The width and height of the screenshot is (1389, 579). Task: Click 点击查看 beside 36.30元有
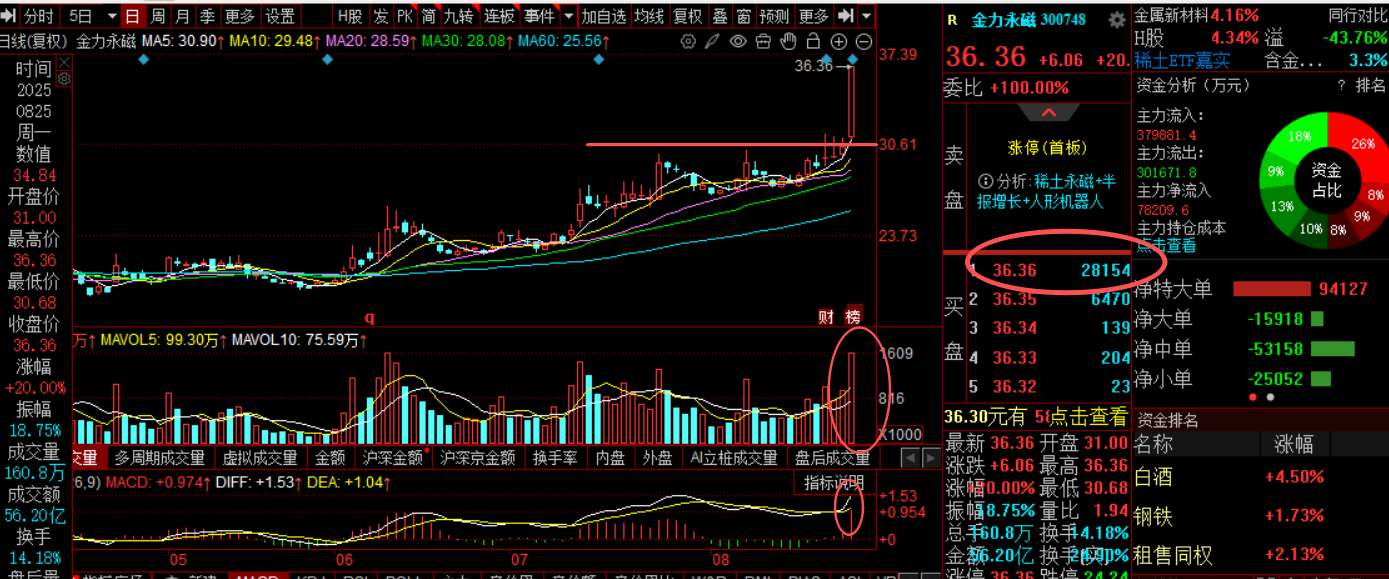click(1087, 417)
